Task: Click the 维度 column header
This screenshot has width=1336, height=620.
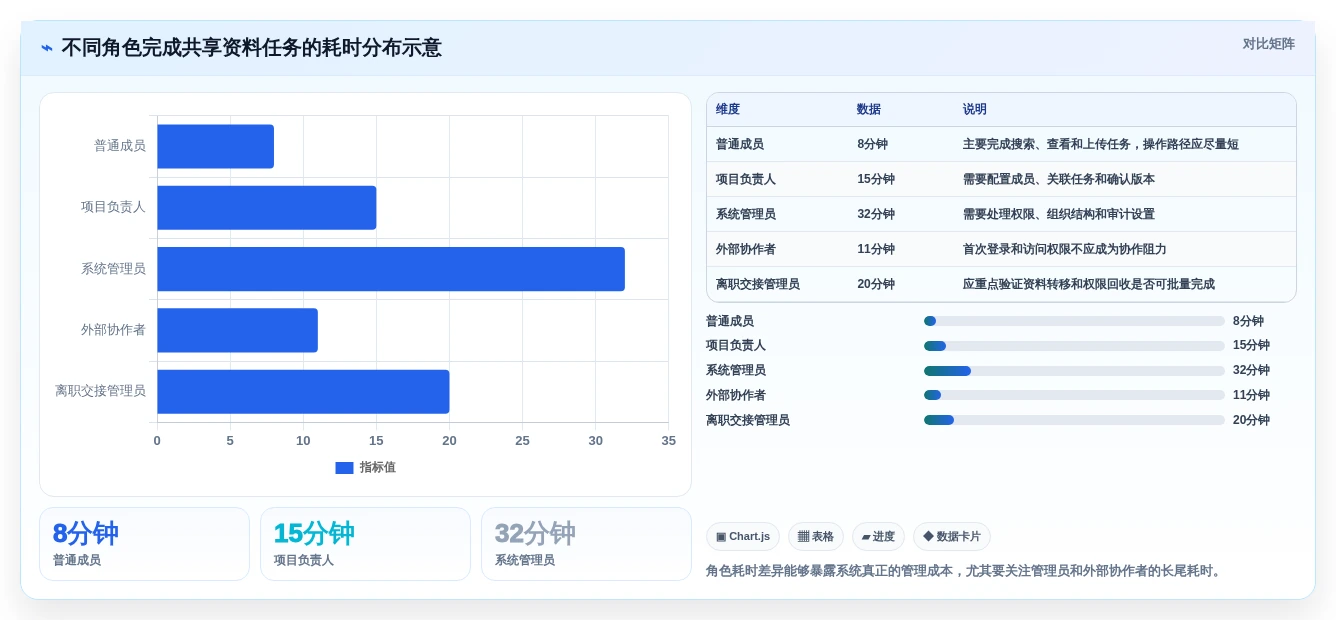Action: click(728, 110)
